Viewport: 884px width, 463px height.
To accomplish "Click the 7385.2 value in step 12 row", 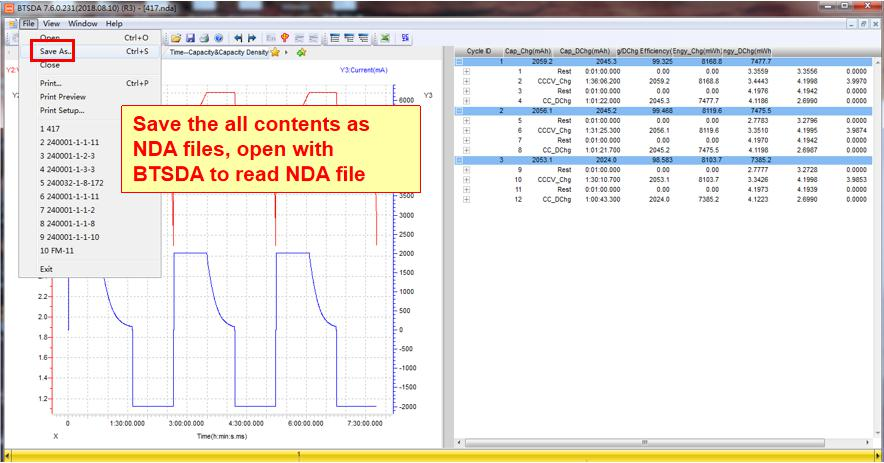I will coord(709,199).
